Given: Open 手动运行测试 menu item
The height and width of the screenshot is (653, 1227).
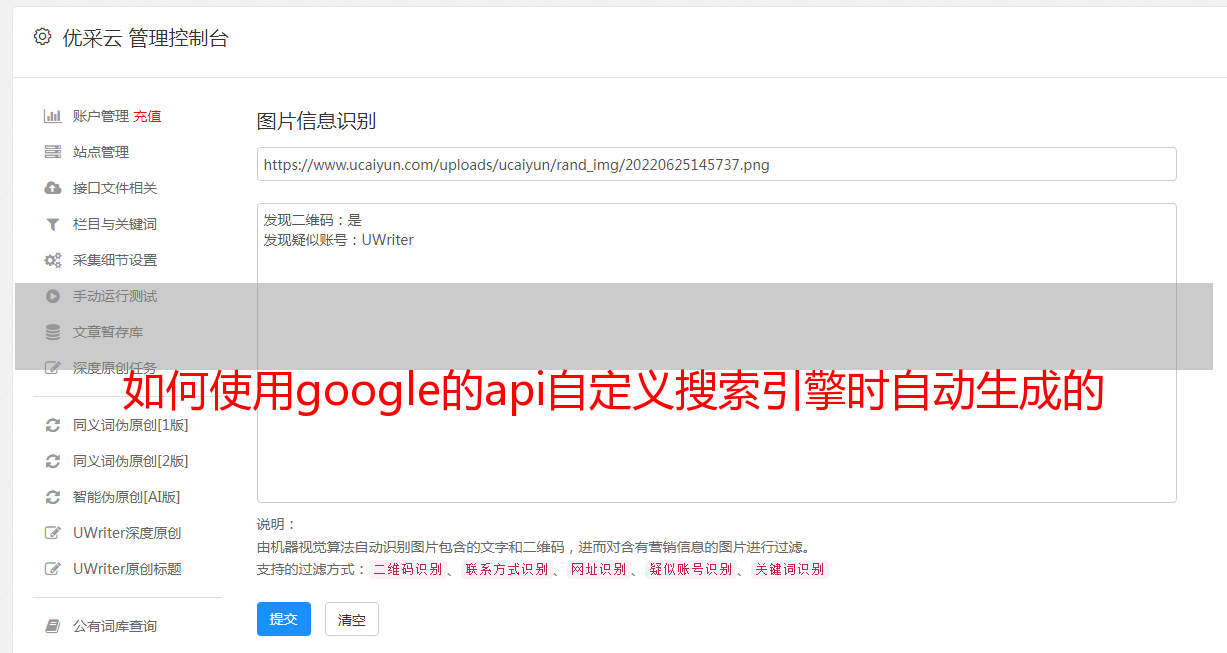Looking at the screenshot, I should click(x=115, y=296).
